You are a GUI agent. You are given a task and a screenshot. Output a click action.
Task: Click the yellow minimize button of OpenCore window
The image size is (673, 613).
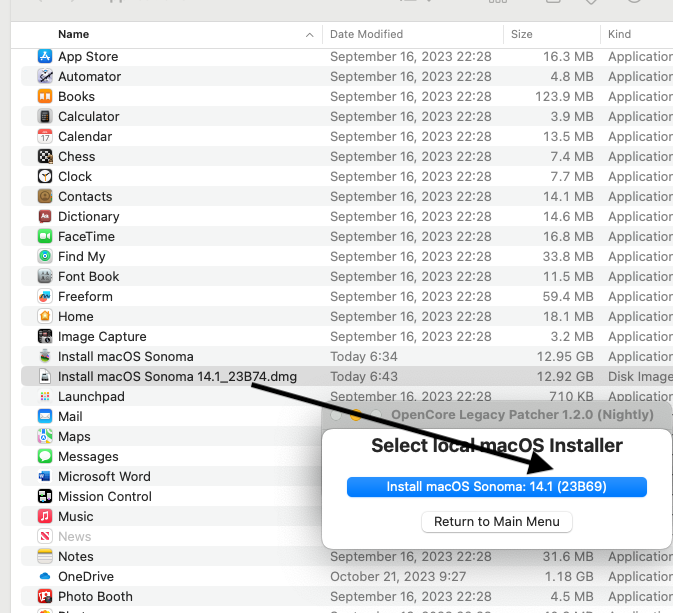point(355,415)
